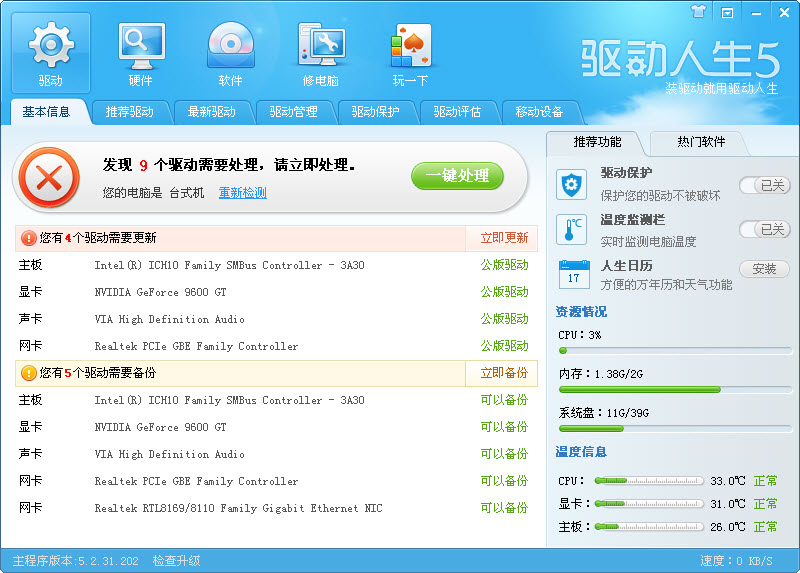Image resolution: width=800 pixels, height=573 pixels.
Task: Toggle the 温度监测栏 switch (已关)
Action: 765,230
